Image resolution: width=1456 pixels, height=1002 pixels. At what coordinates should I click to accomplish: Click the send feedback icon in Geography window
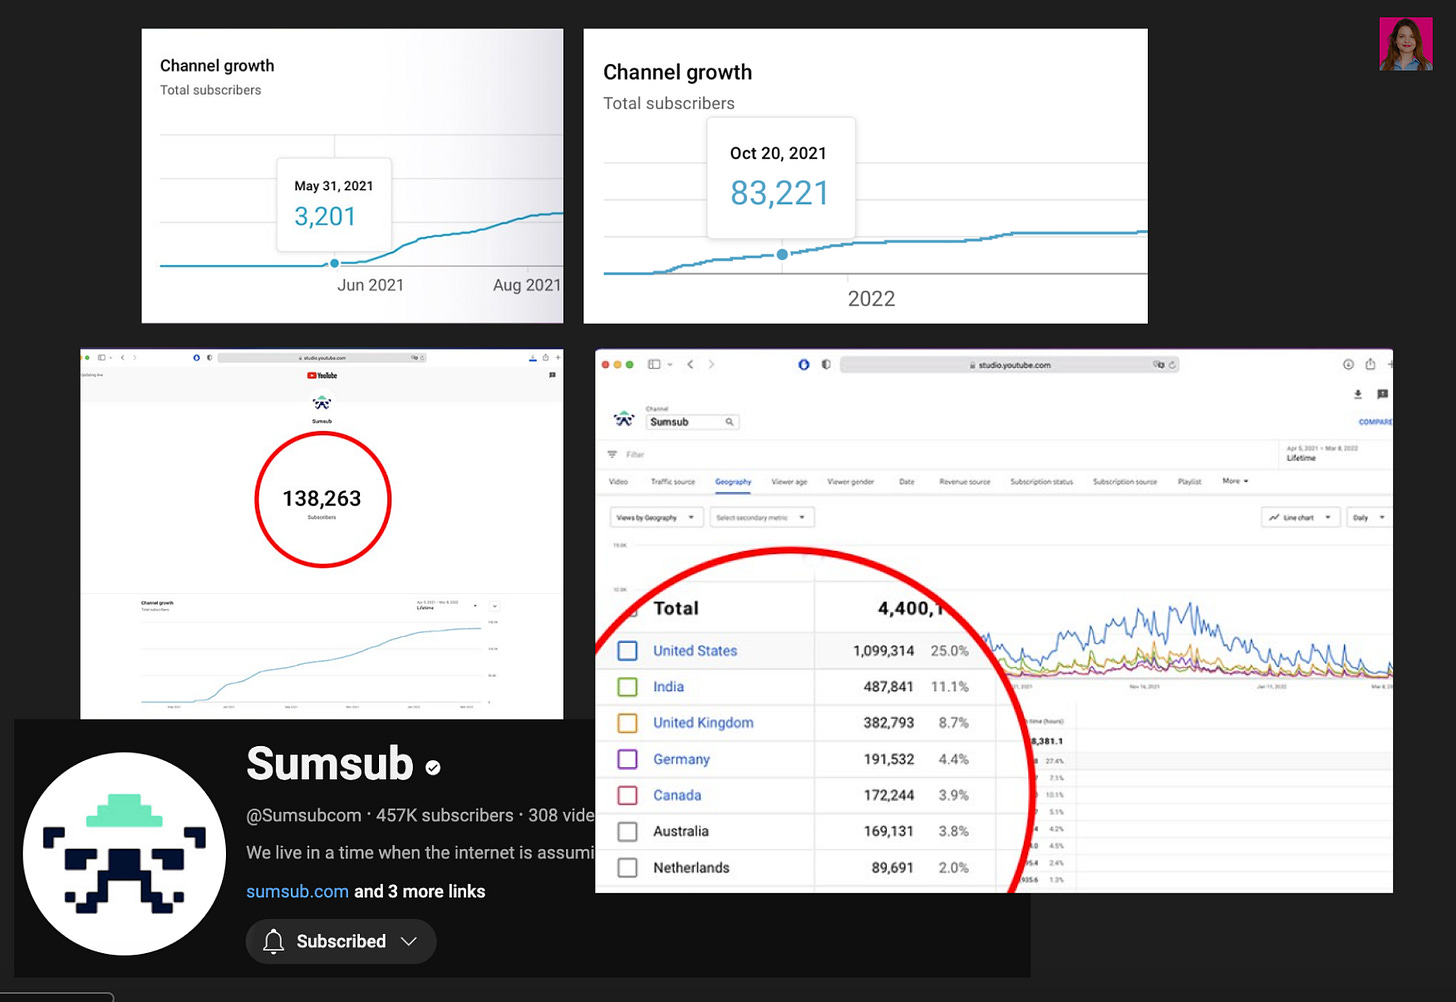[1382, 395]
